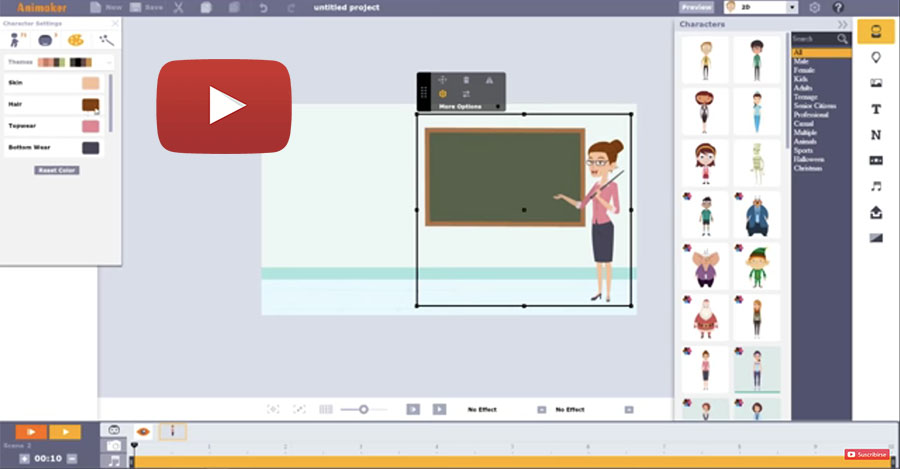Select the swap icon in object toolbar
900x469 pixels.
click(x=466, y=94)
